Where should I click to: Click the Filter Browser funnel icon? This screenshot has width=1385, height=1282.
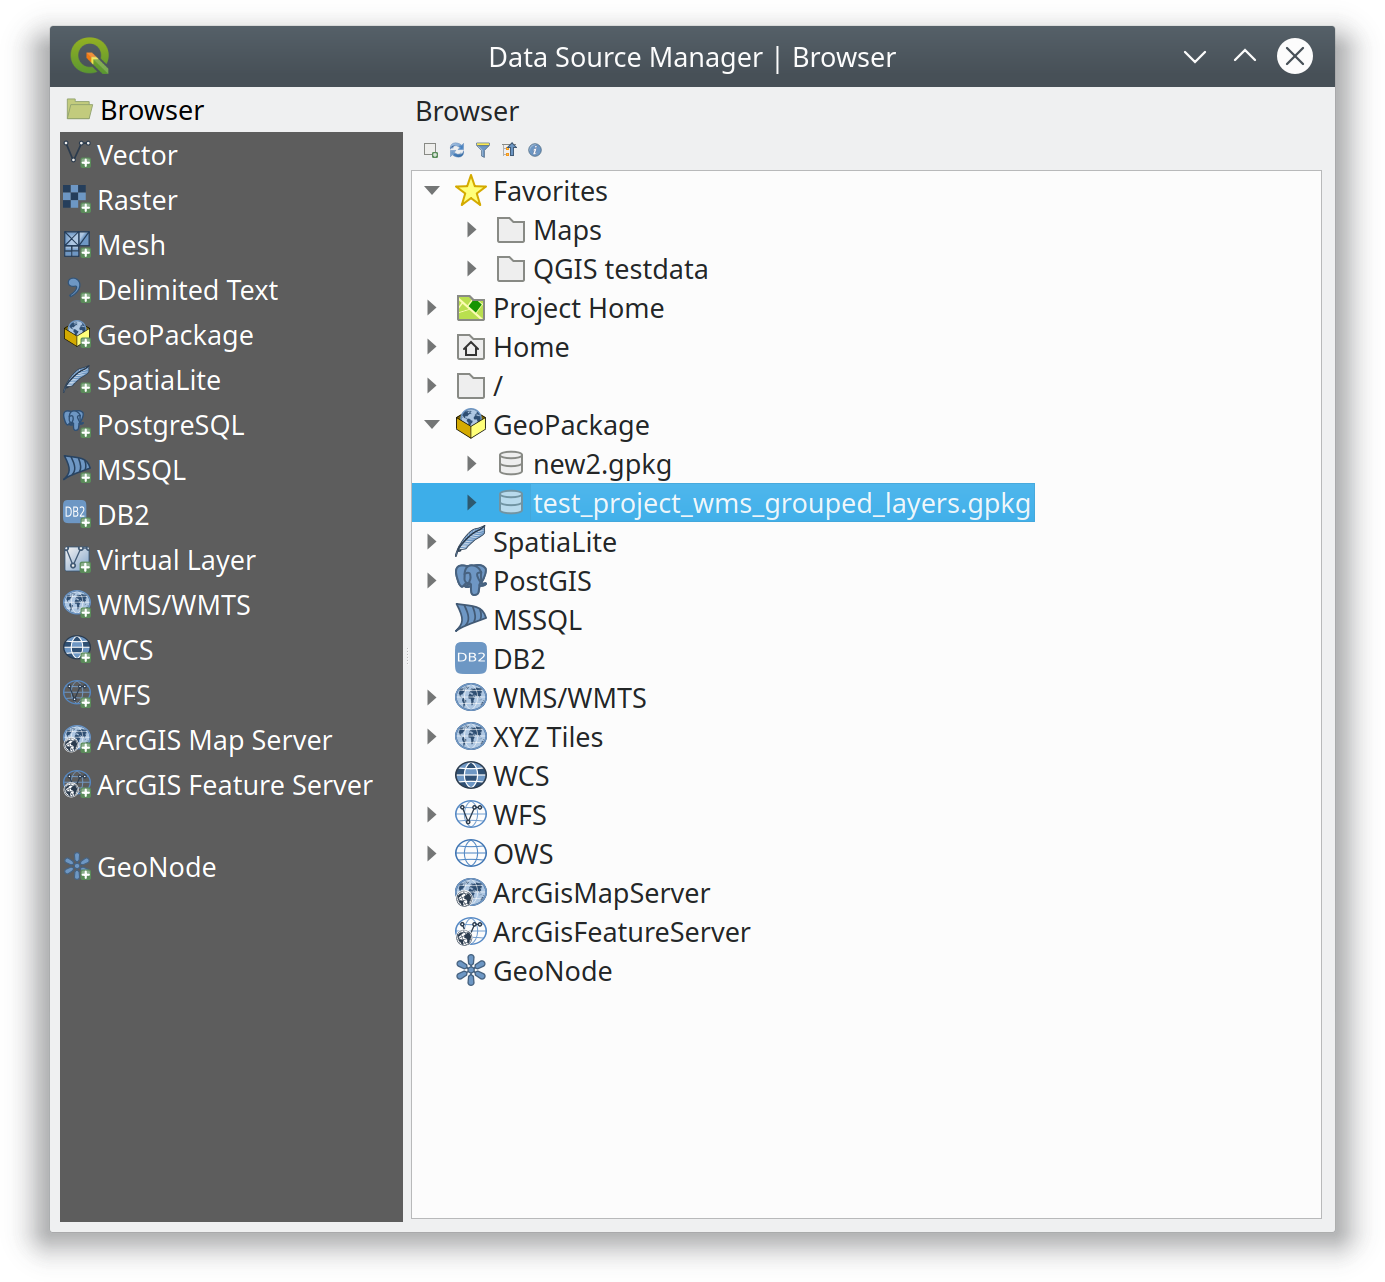pos(483,150)
